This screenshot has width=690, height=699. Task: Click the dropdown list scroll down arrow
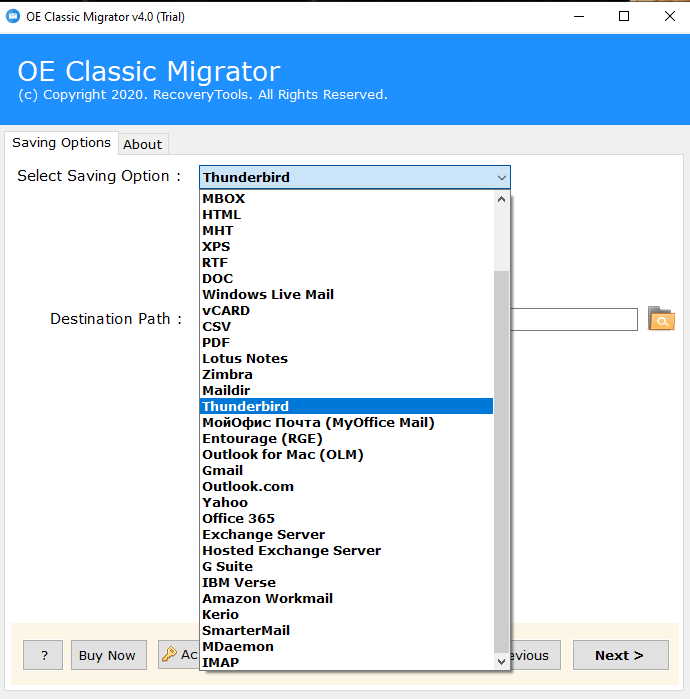click(501, 662)
